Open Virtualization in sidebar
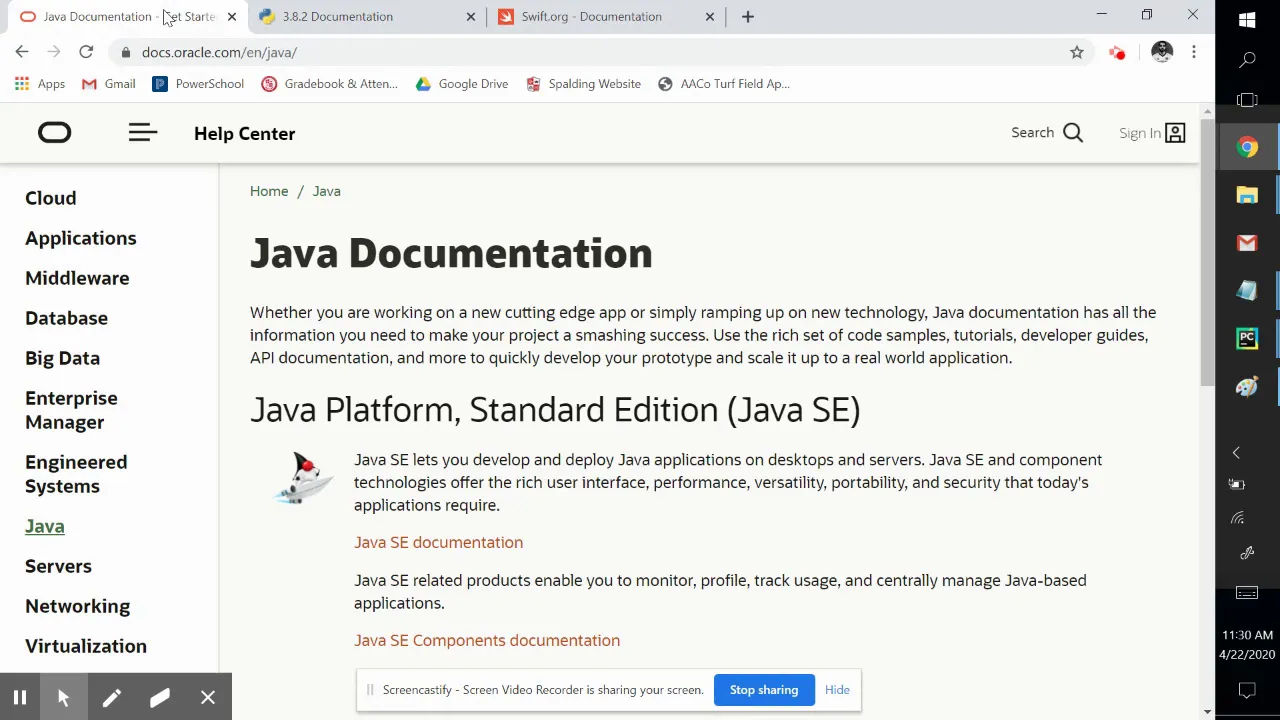 [x=85, y=646]
